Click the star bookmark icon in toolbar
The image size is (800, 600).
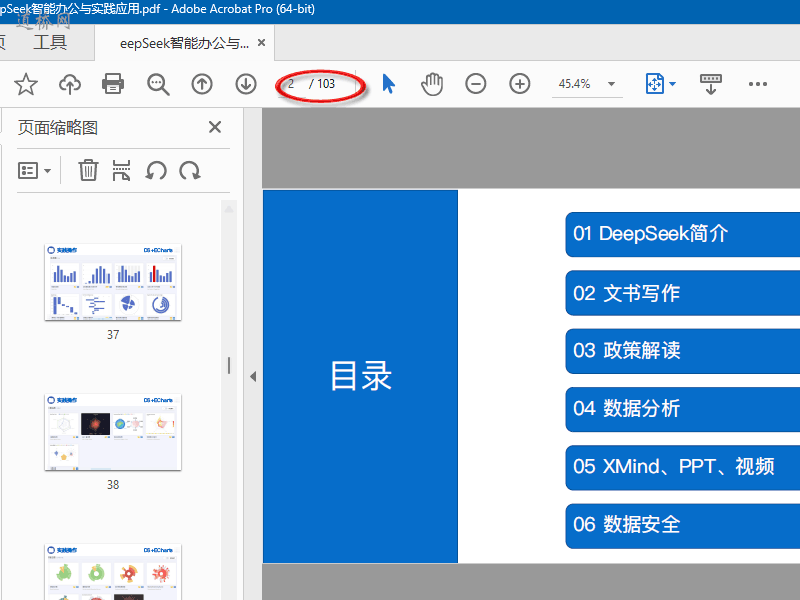pyautogui.click(x=26, y=84)
